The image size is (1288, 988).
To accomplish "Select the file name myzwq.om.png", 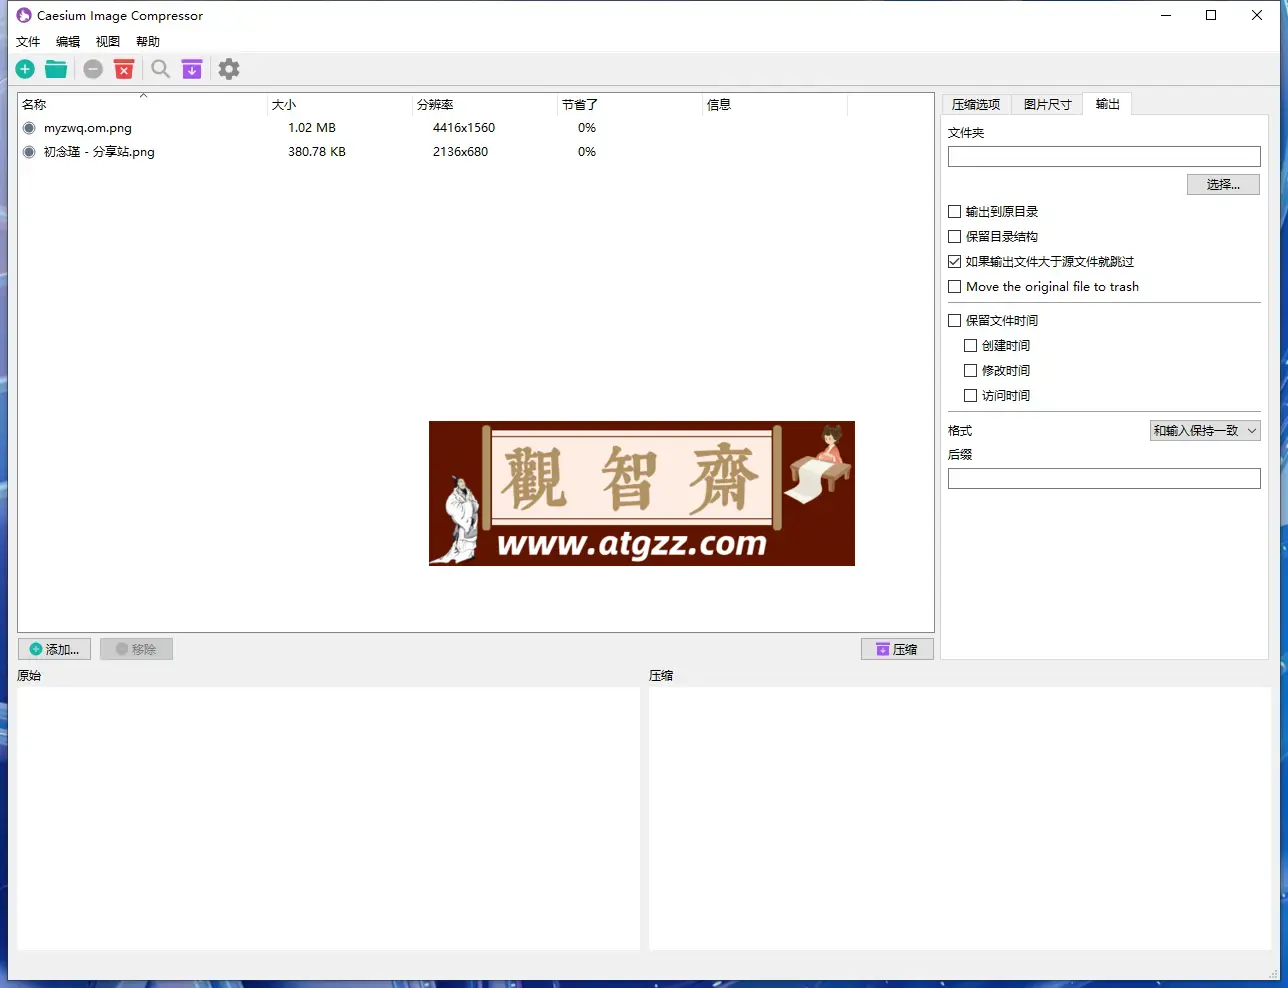I will point(88,128).
